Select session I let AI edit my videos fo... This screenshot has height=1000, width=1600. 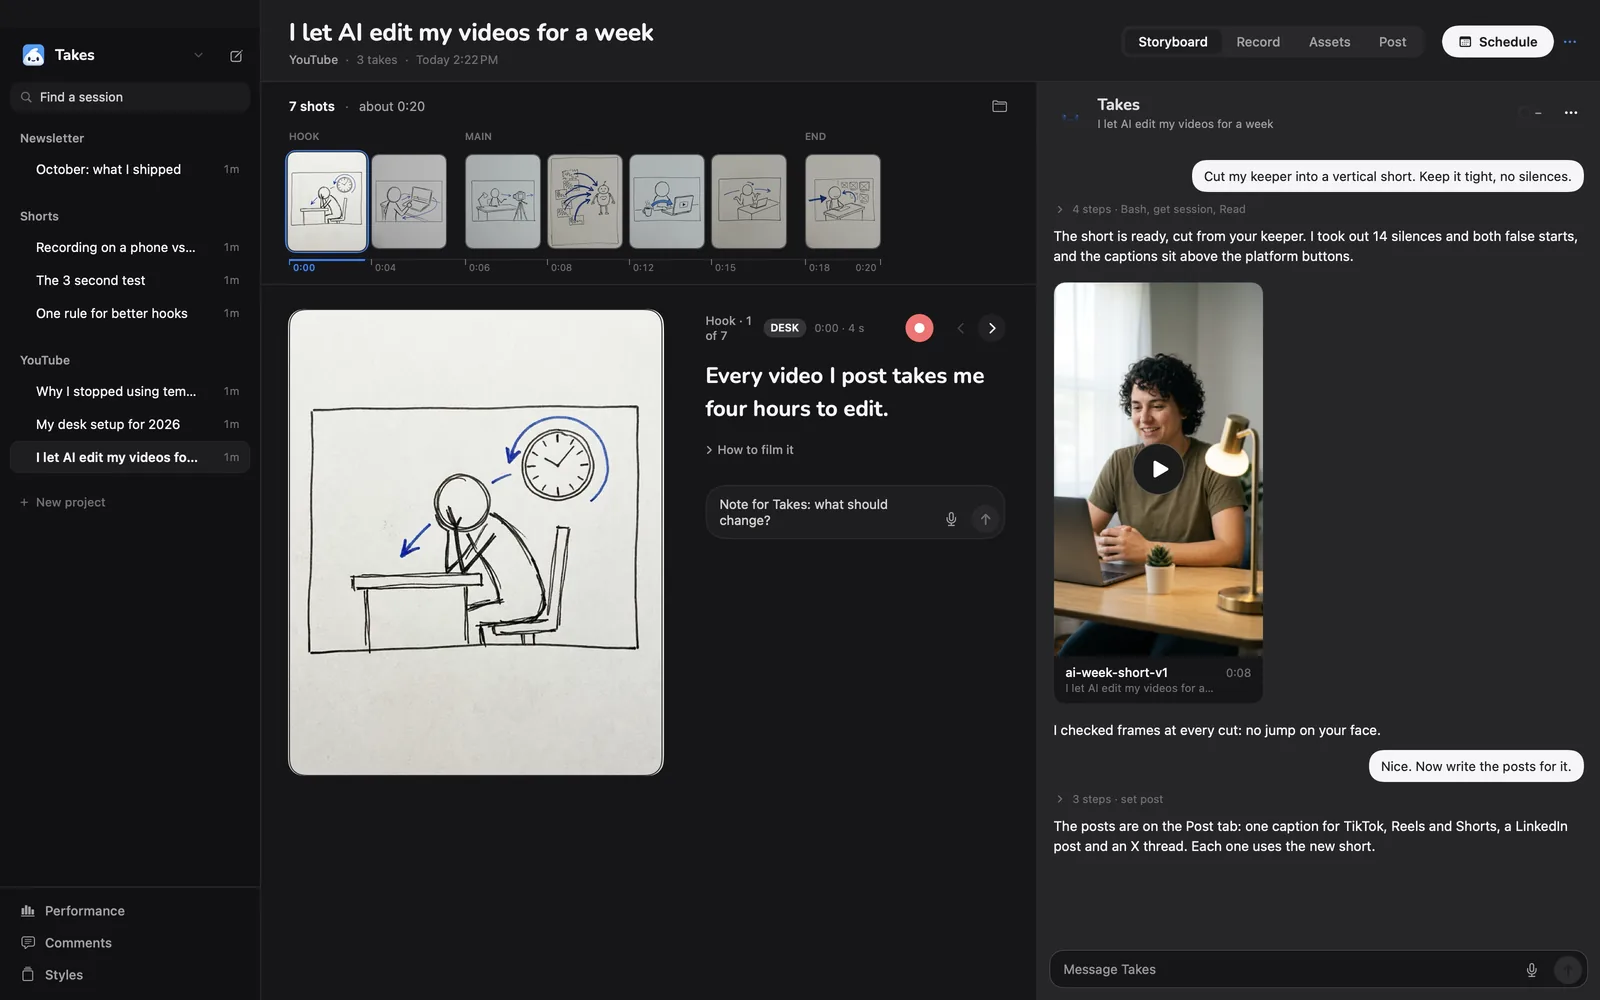click(130, 457)
